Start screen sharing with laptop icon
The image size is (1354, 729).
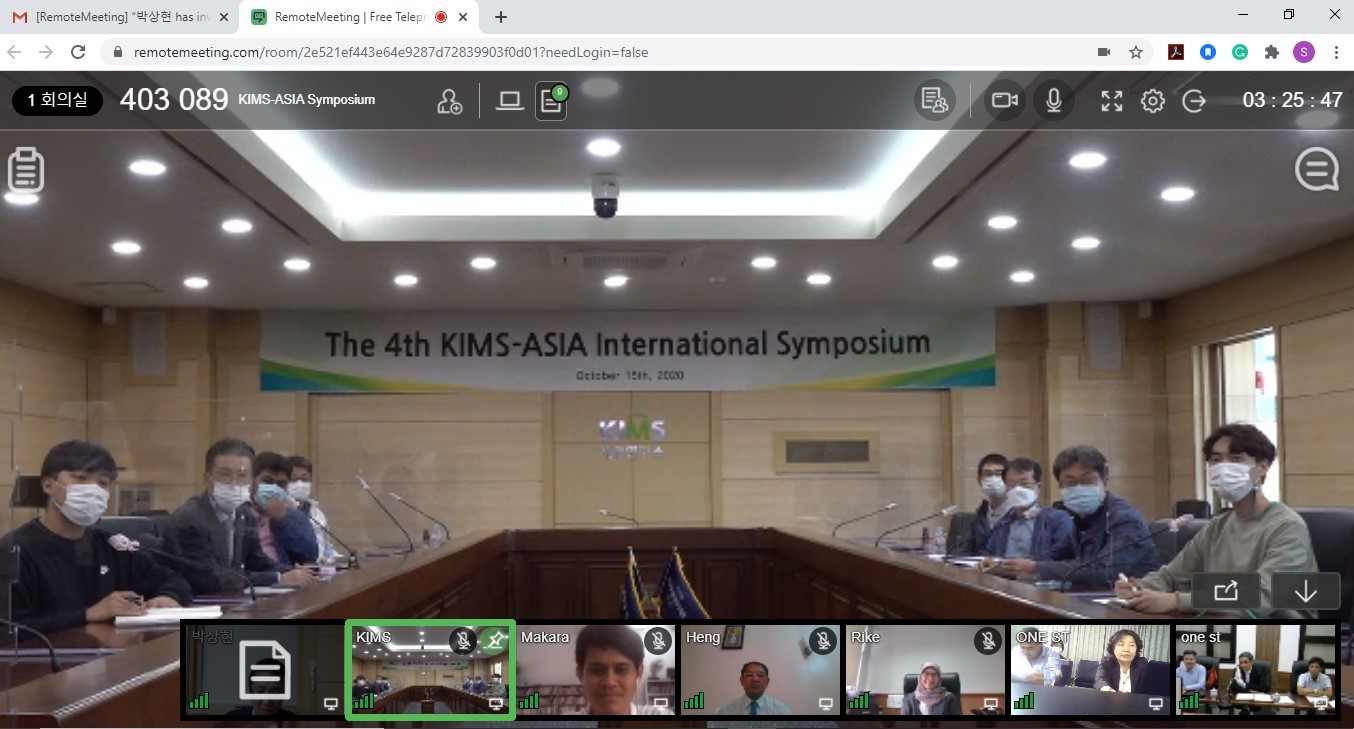[510, 100]
